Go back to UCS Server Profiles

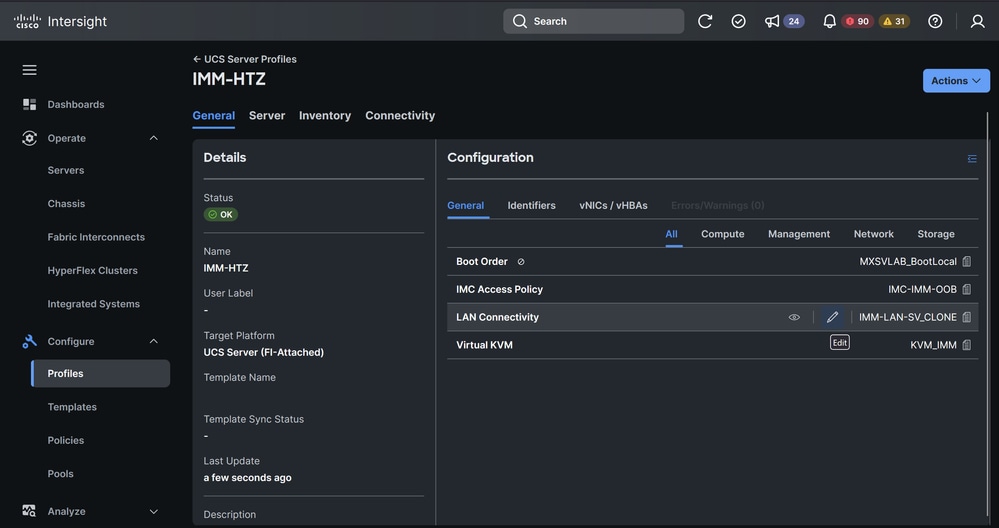pyautogui.click(x=245, y=59)
